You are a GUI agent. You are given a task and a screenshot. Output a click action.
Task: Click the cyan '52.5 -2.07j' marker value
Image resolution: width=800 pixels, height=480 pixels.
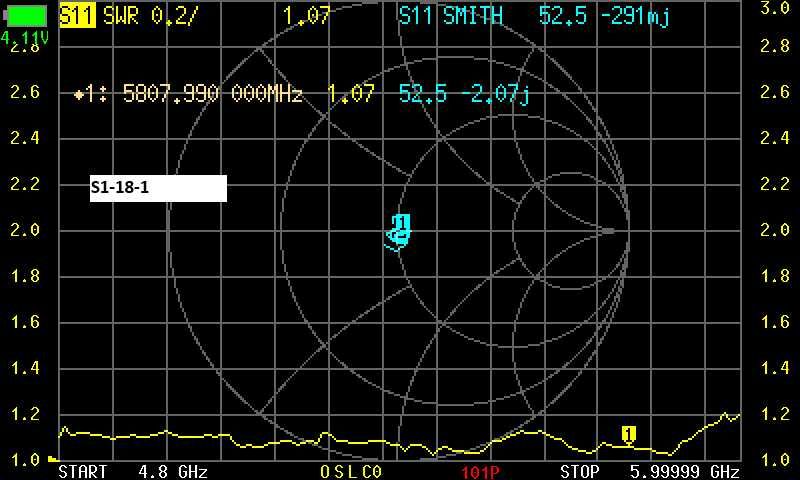[x=464, y=94]
